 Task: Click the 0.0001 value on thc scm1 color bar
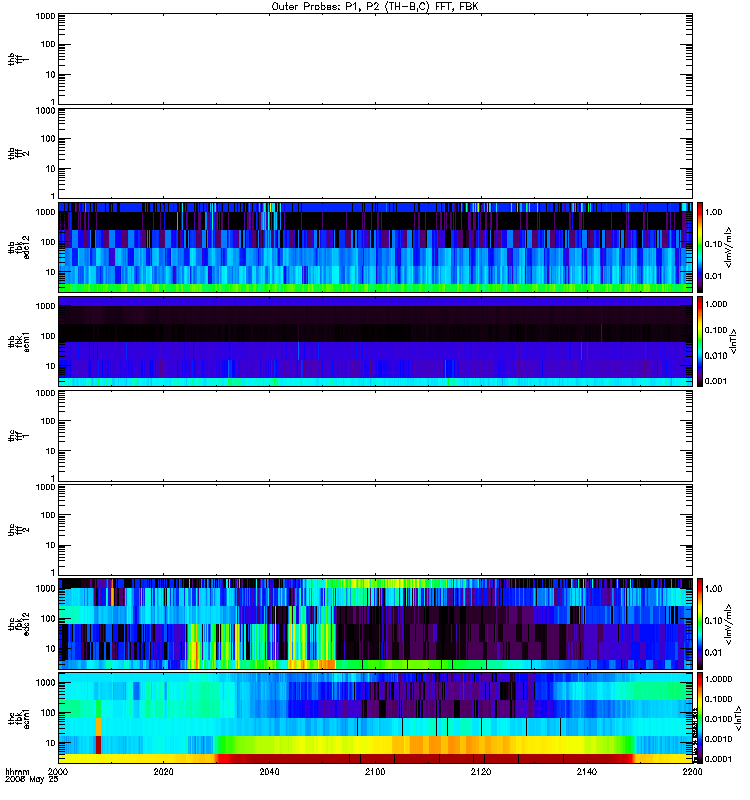coord(718,759)
